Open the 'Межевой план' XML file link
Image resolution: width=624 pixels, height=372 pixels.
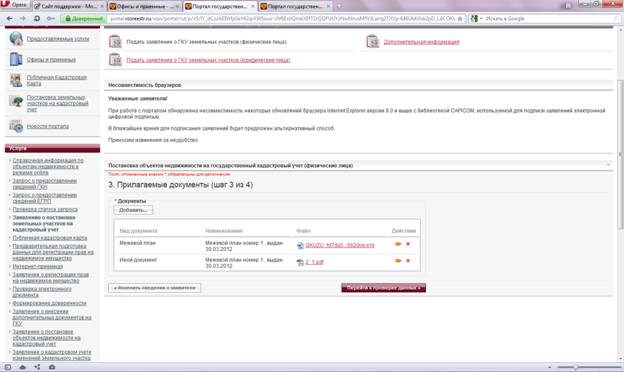tap(340, 245)
